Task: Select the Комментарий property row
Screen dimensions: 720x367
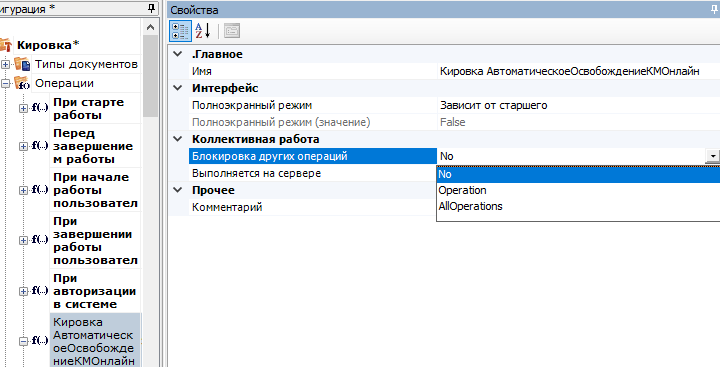Action: click(313, 207)
